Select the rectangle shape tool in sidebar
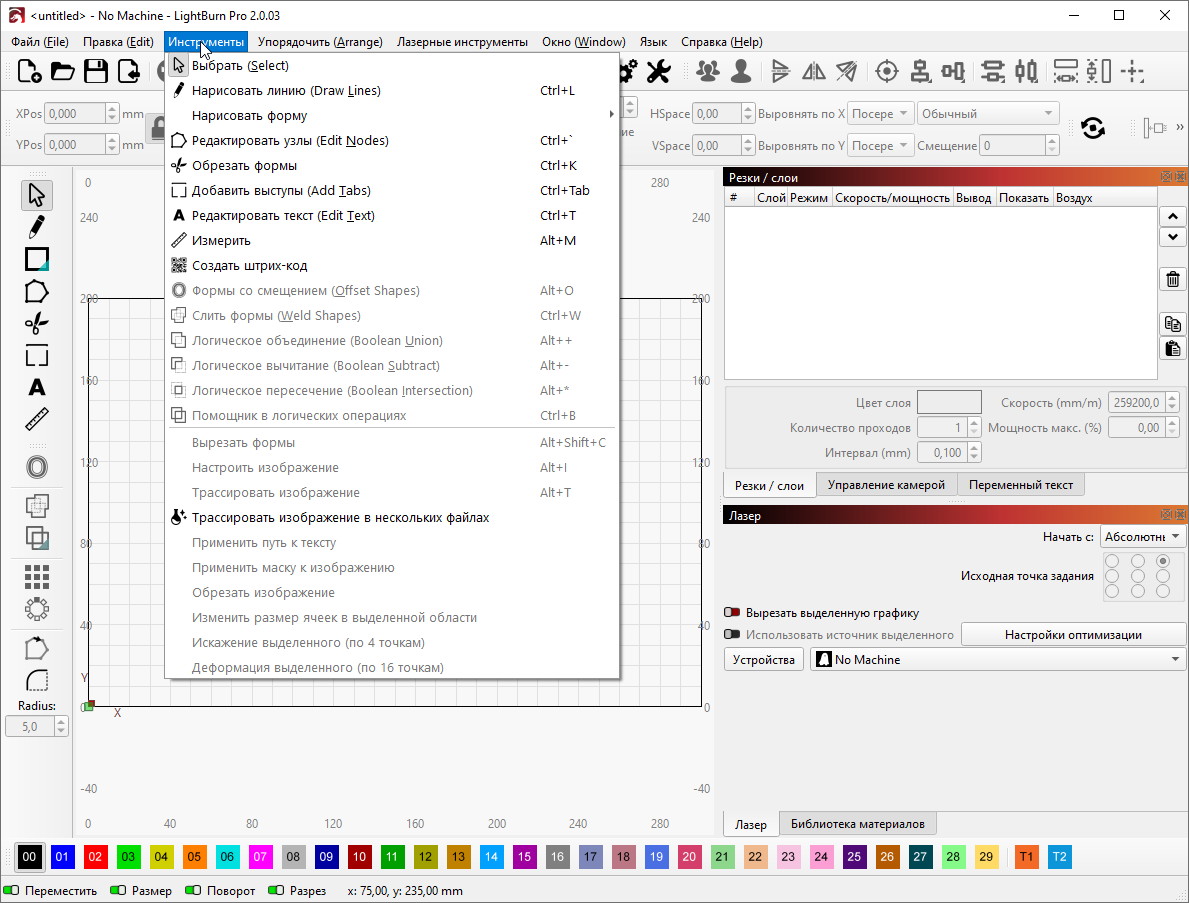Viewport: 1189px width, 903px height. click(x=36, y=259)
